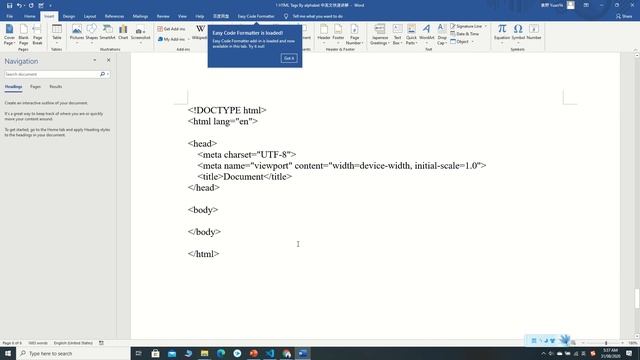Image resolution: width=640 pixels, height=360 pixels.
Task: Open the Windows Start menu
Action: pyautogui.click(x=8, y=353)
